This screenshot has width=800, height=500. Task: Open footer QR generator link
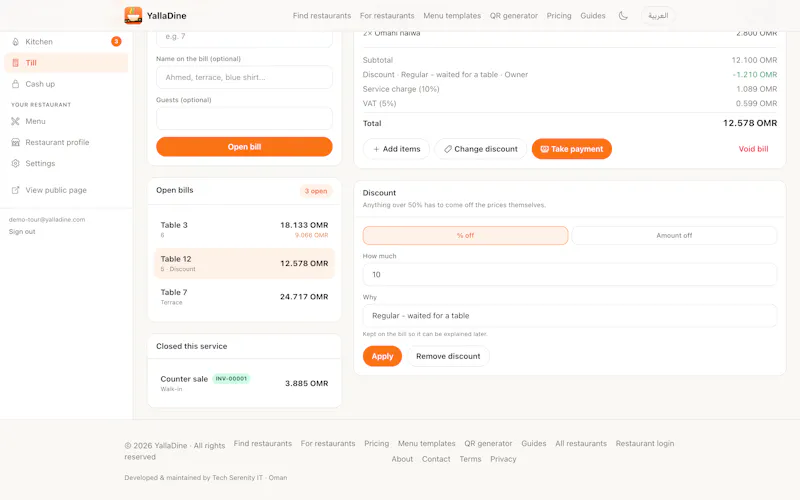pyautogui.click(x=488, y=443)
